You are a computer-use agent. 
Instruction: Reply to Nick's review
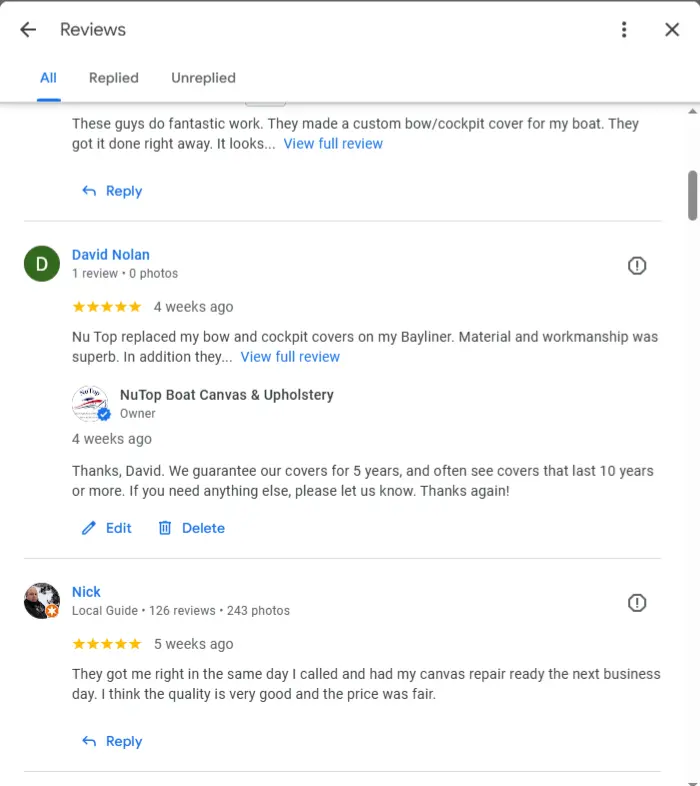[x=112, y=741]
